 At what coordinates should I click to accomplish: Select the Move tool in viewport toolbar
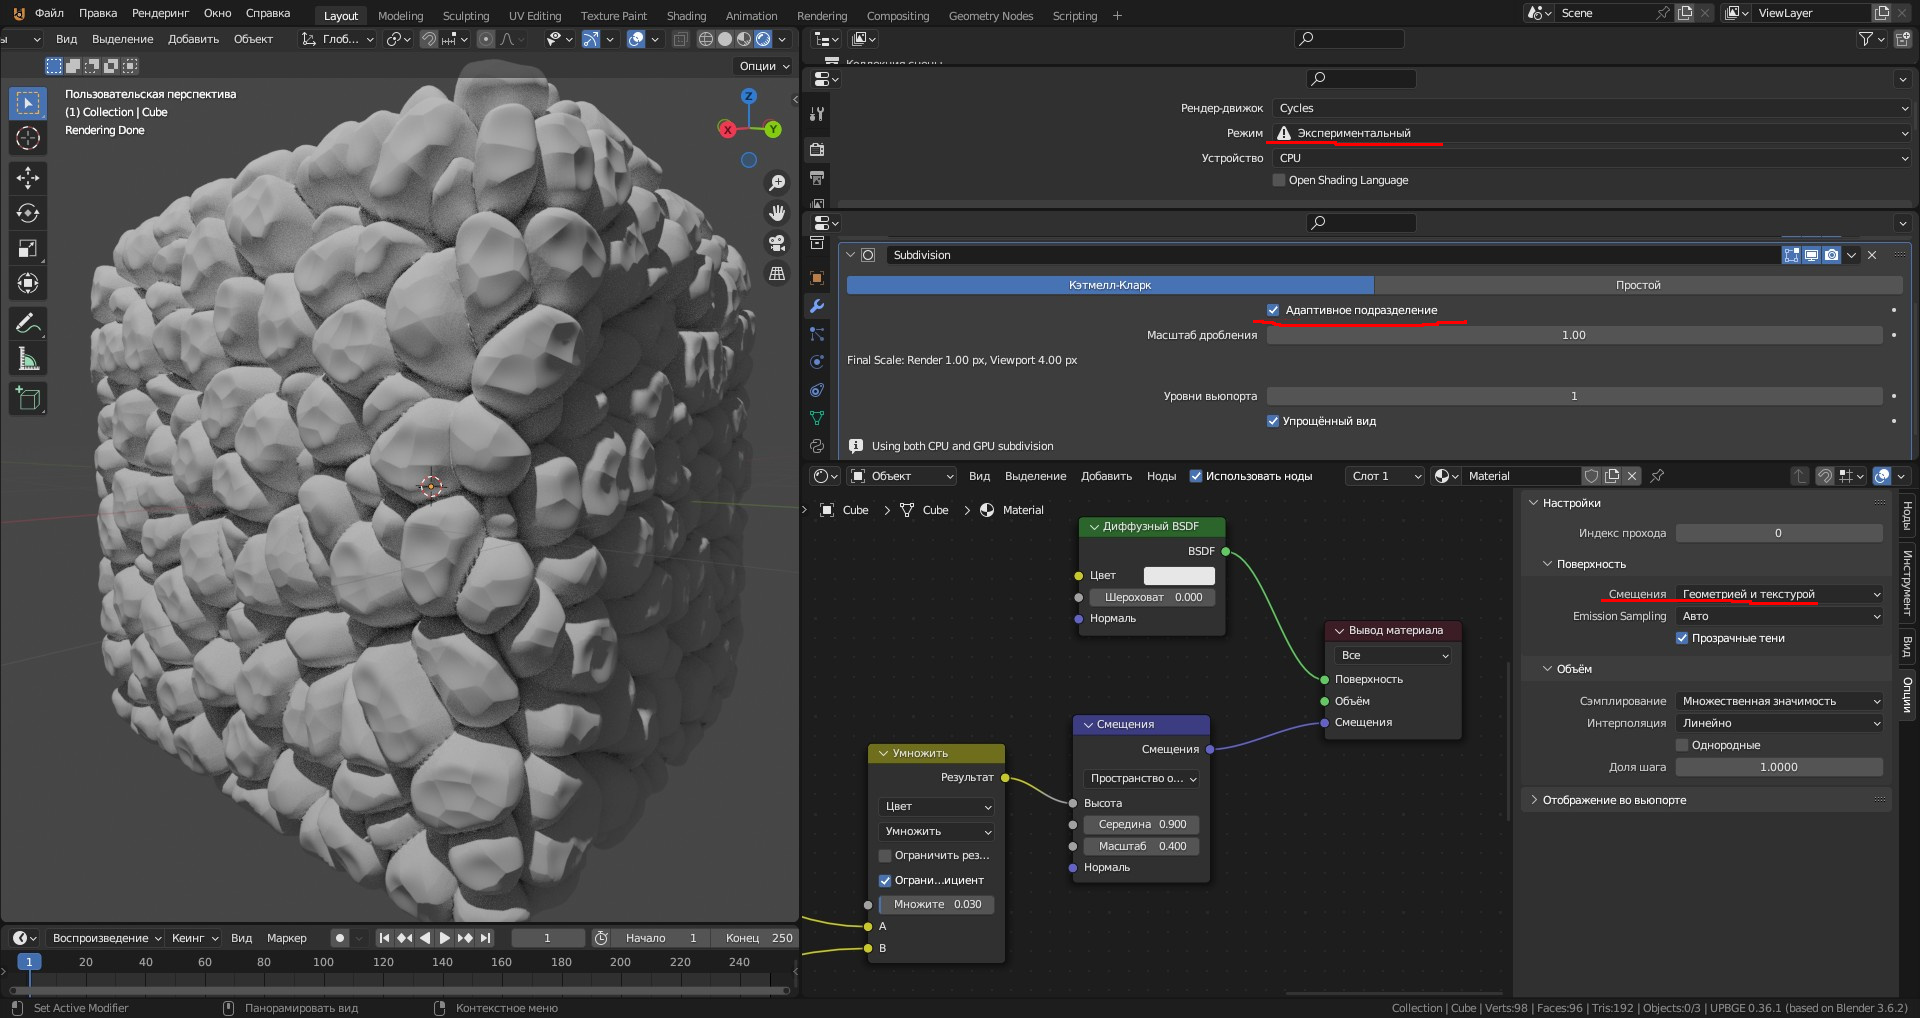tap(28, 178)
